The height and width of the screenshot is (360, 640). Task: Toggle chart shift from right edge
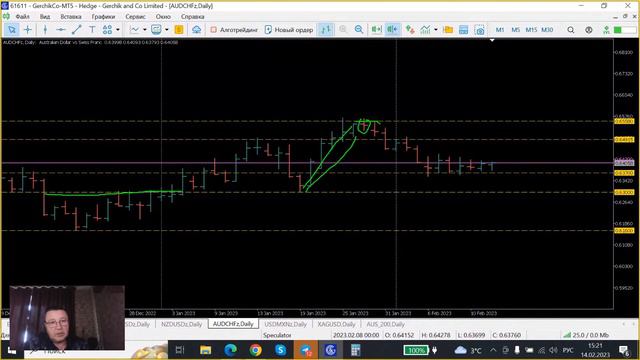pyautogui.click(x=392, y=29)
